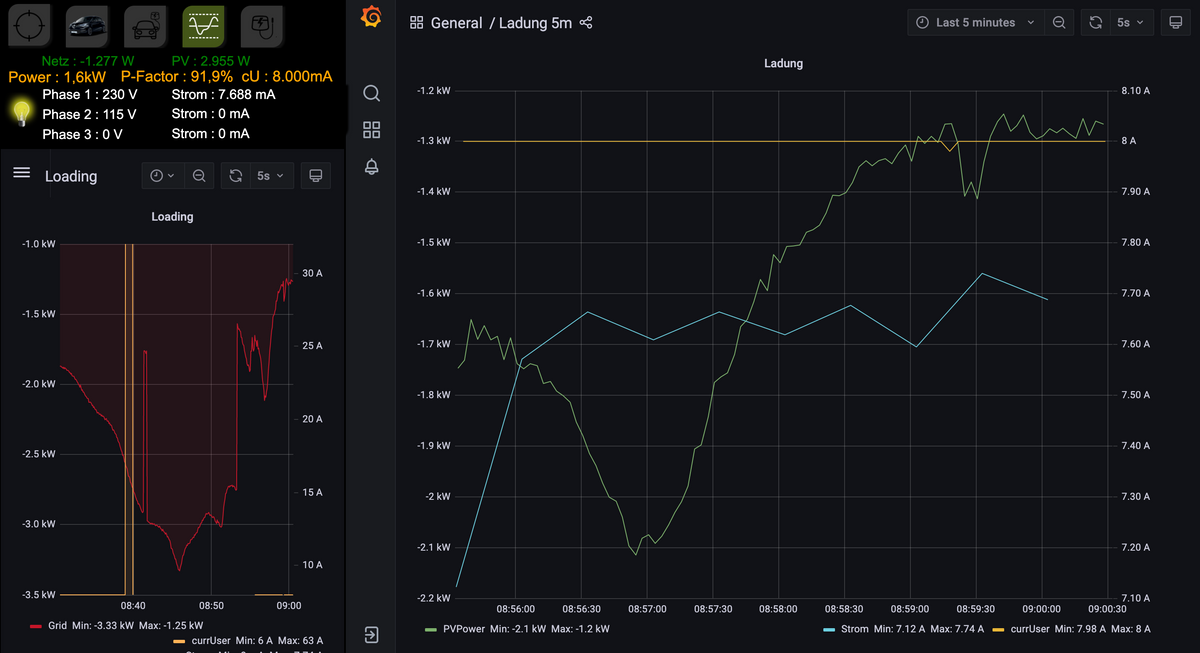Open Grafana search in sidebar
Viewport: 1200px width, 653px height.
(x=371, y=93)
